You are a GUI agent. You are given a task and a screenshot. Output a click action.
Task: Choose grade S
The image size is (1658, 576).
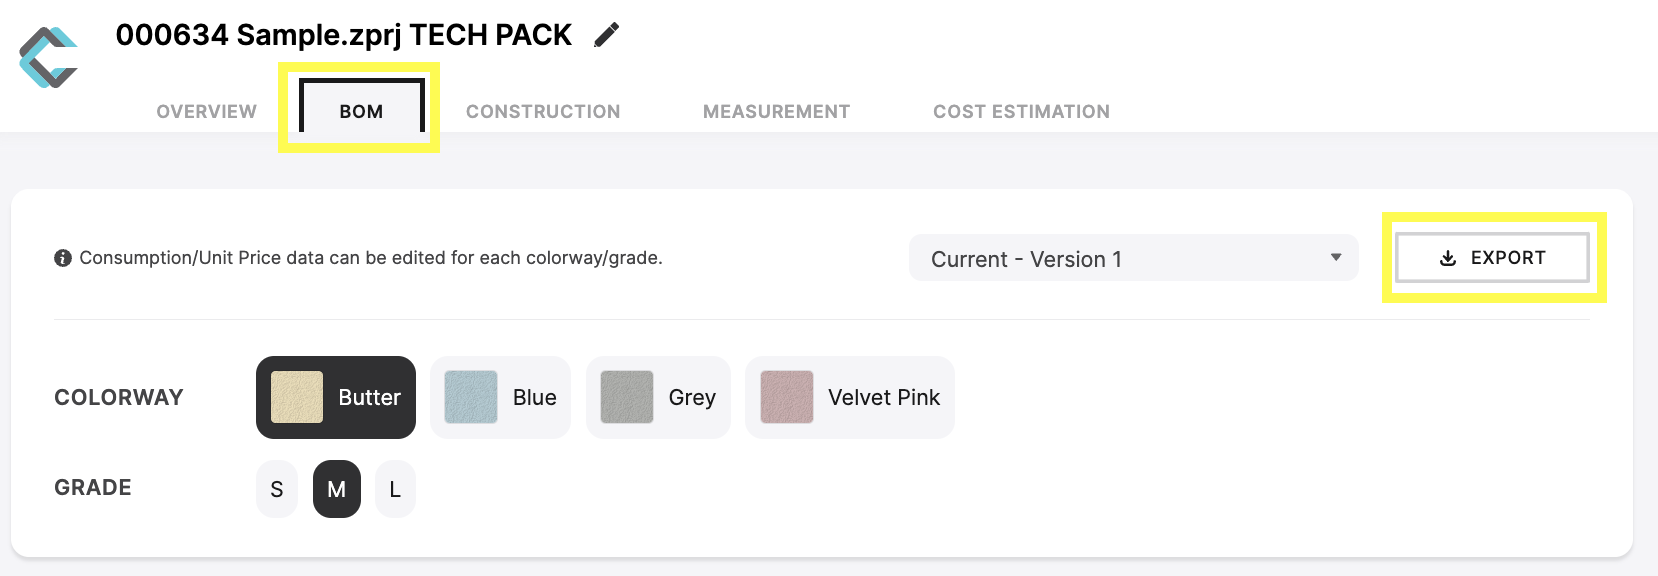coord(277,489)
